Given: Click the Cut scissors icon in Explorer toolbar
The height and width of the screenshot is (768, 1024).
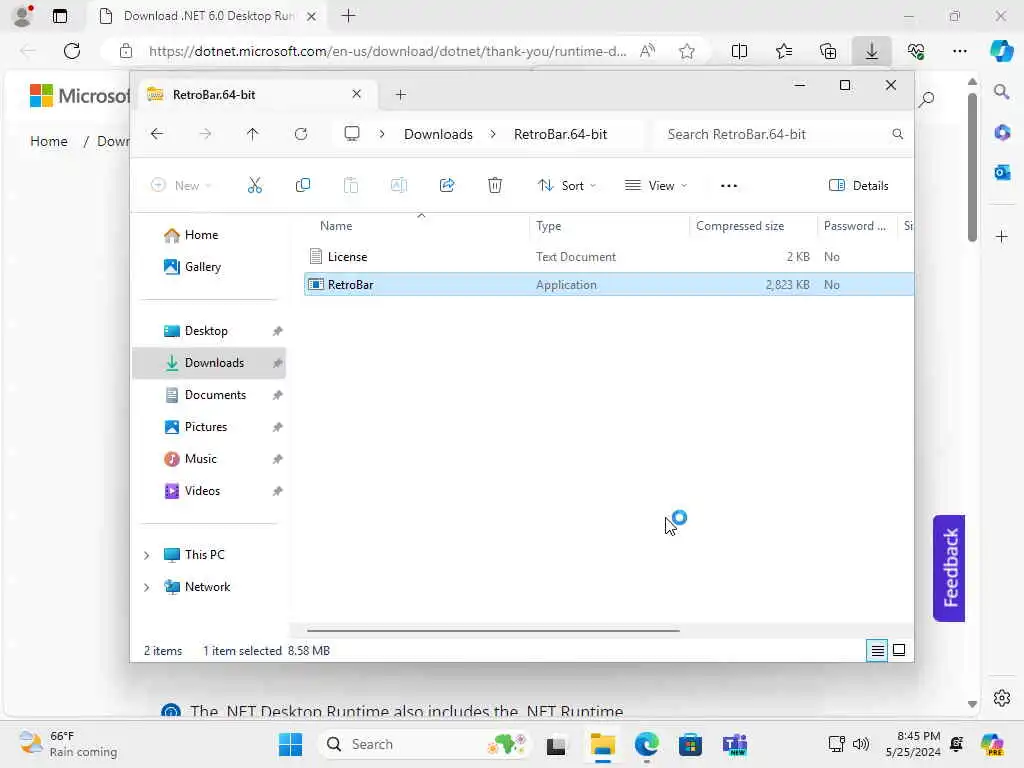Looking at the screenshot, I should click(x=255, y=185).
